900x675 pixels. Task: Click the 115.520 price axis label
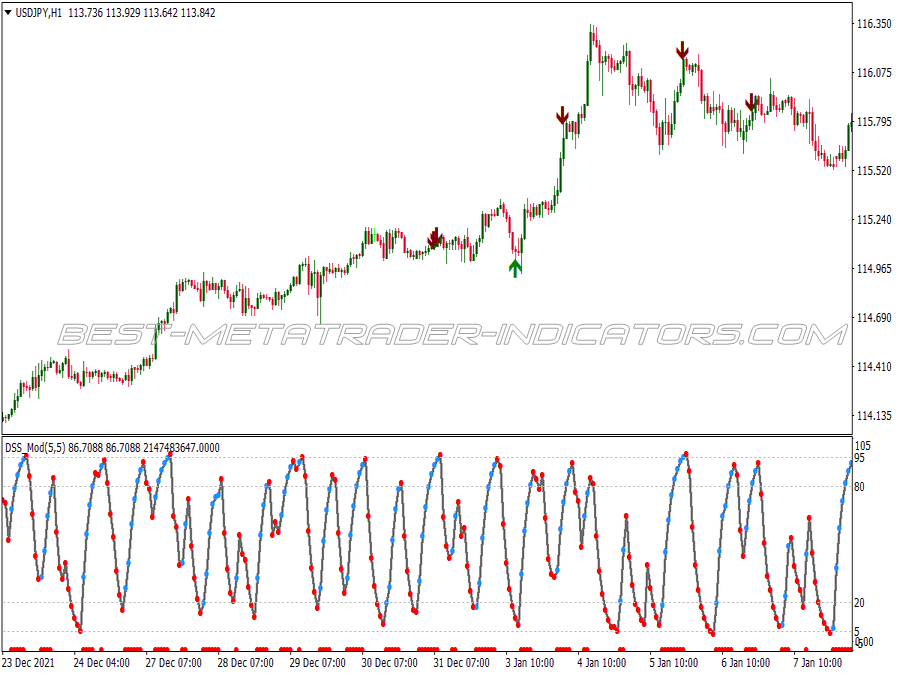[874, 171]
